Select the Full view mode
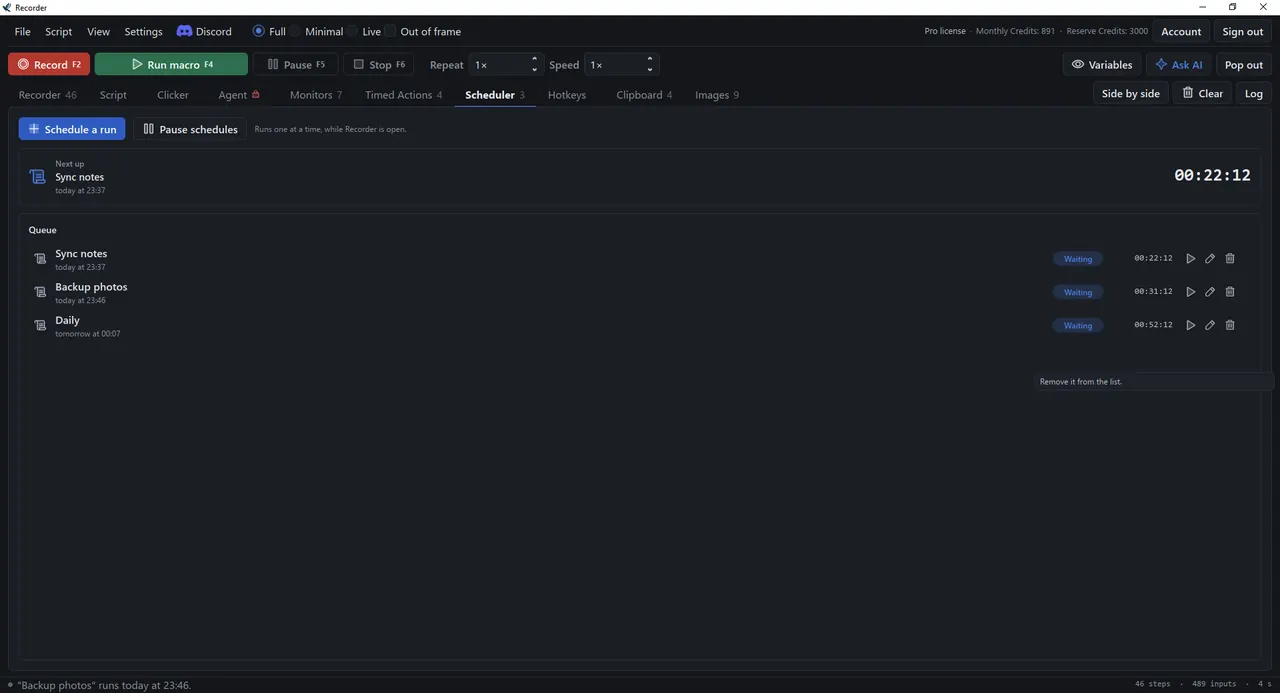1280x693 pixels. point(269,31)
